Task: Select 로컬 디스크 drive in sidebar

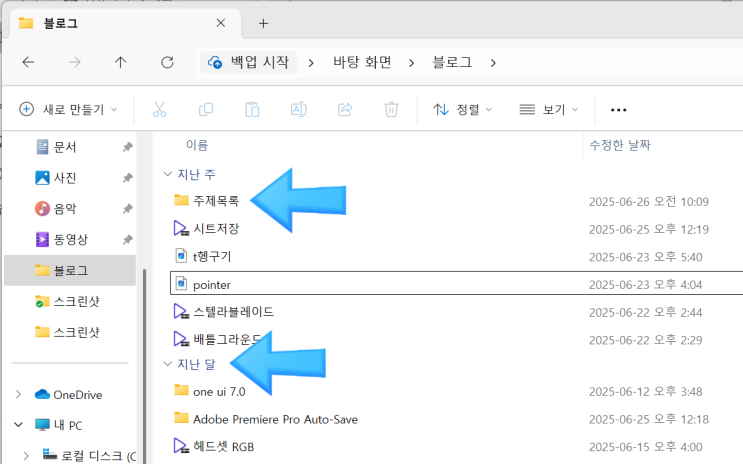Action: [89, 455]
